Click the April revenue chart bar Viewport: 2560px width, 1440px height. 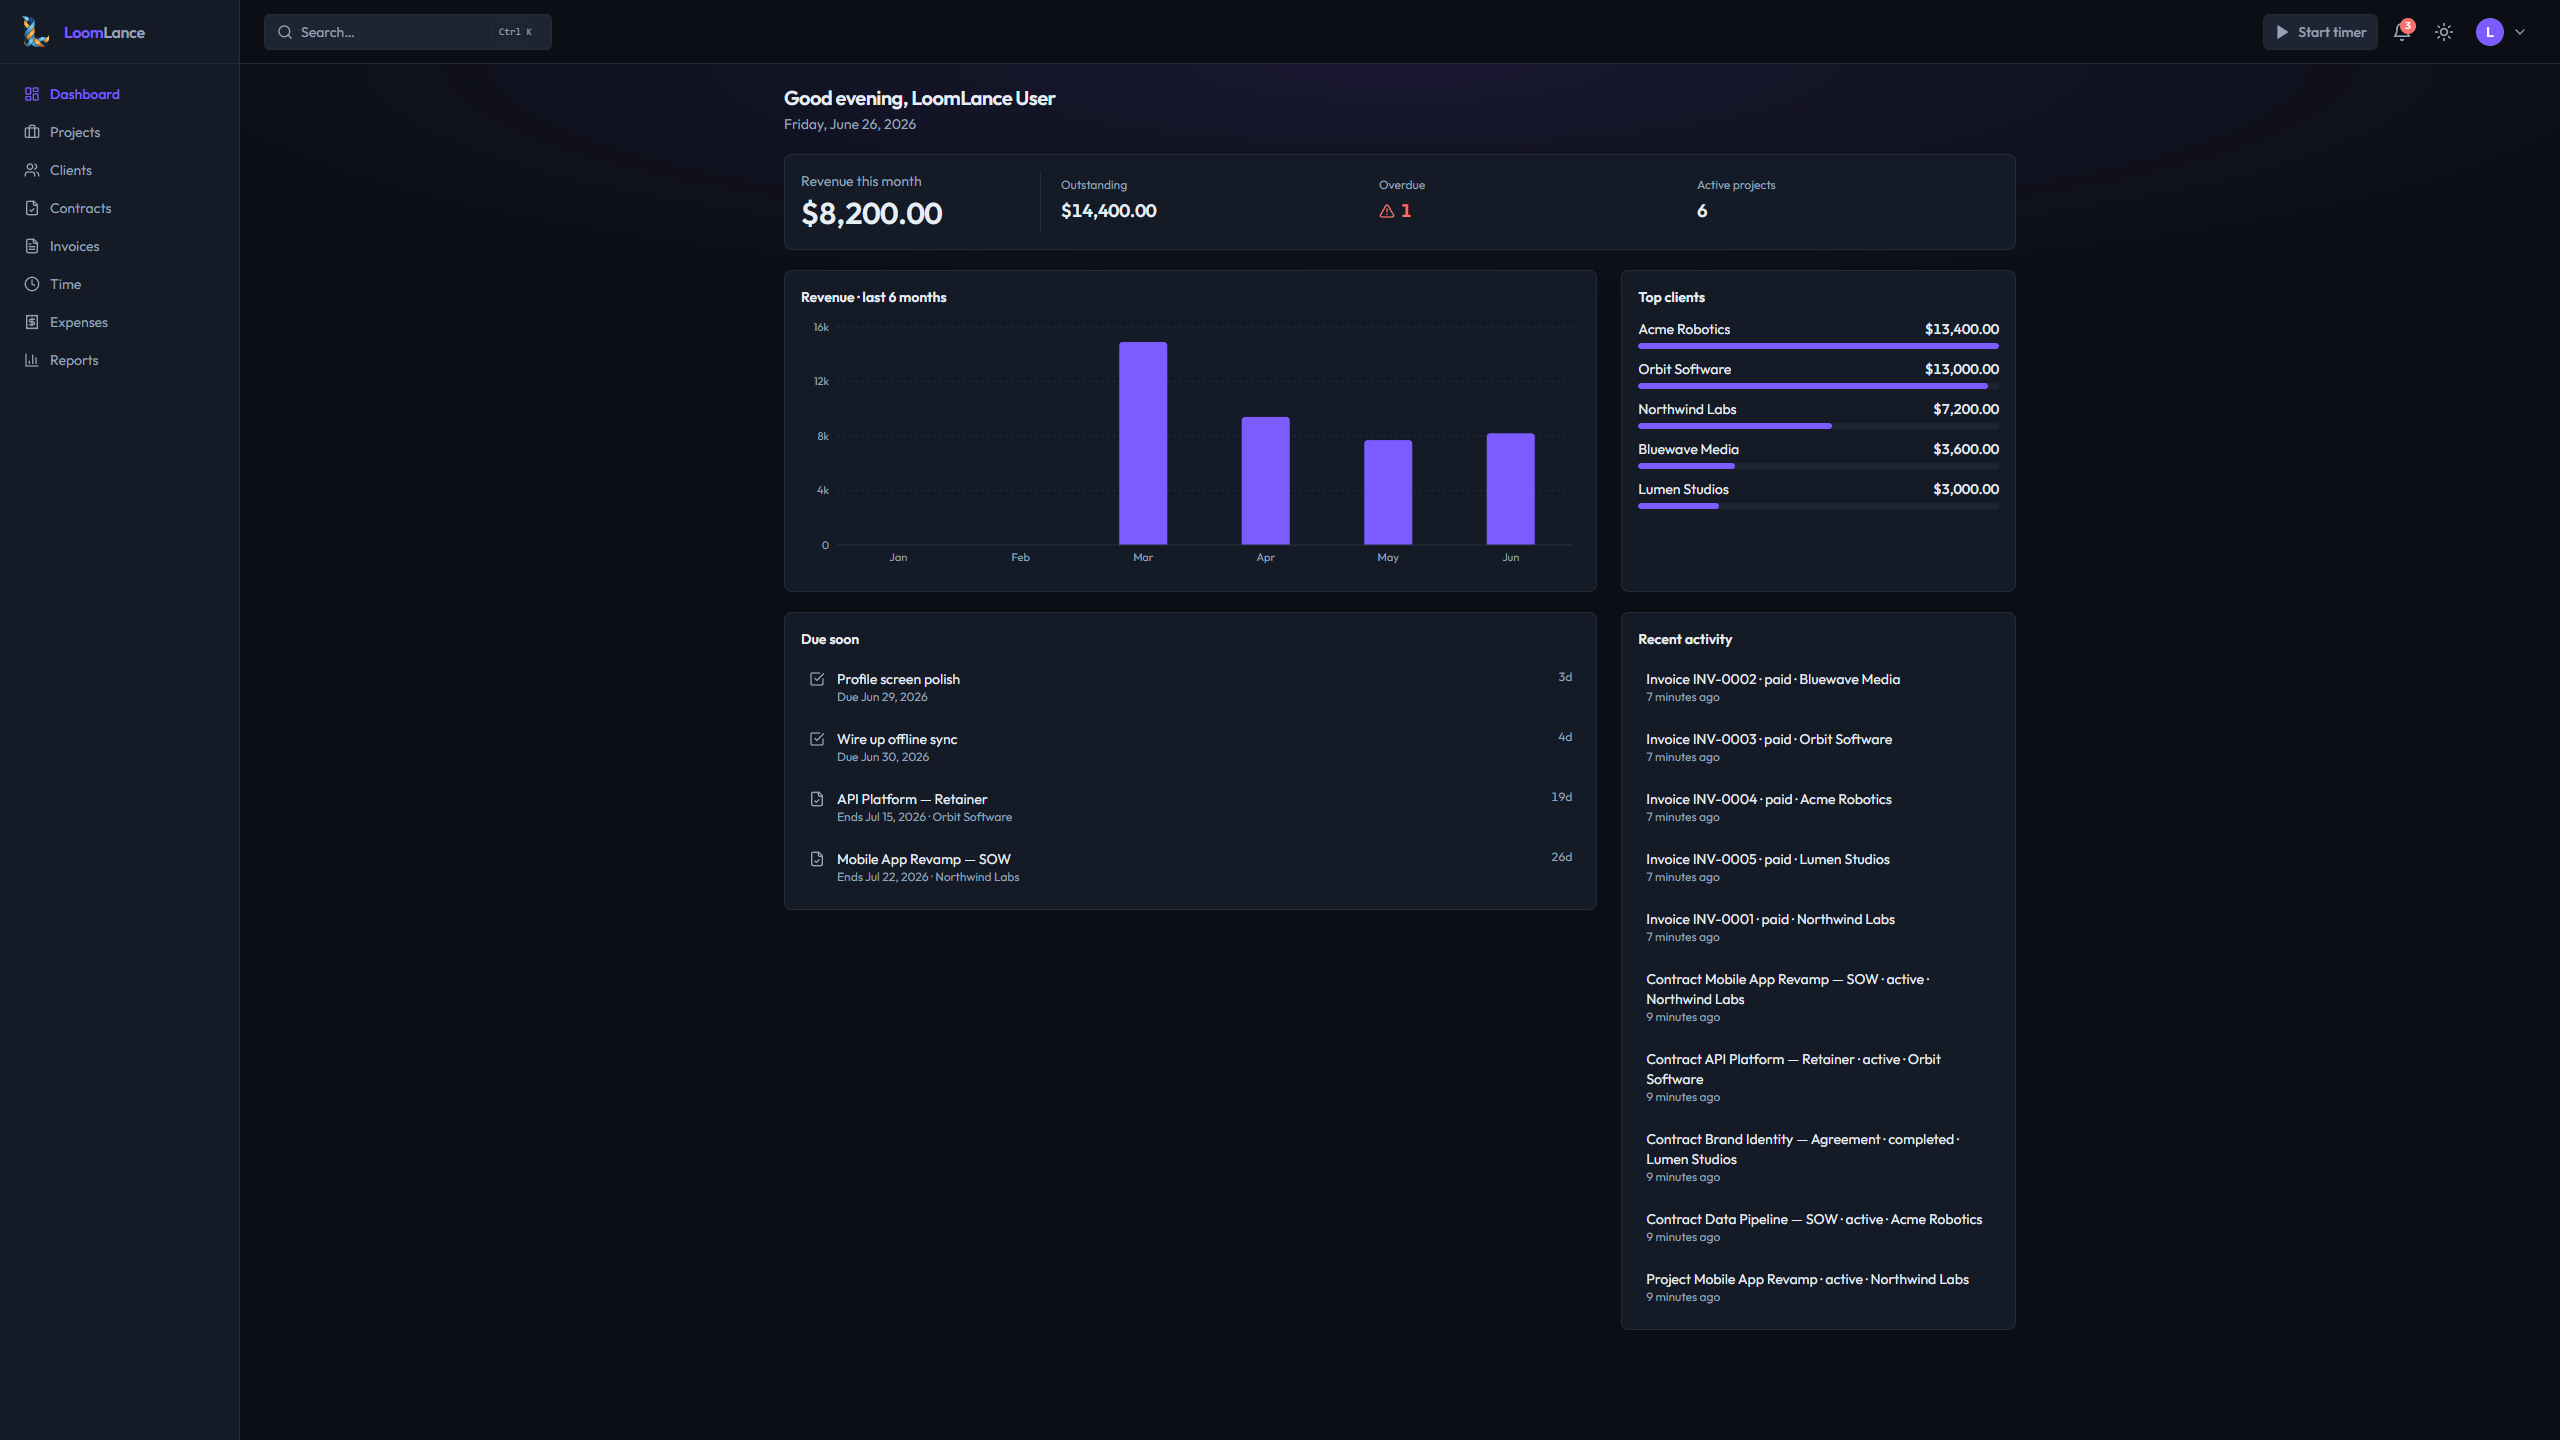coord(1265,481)
